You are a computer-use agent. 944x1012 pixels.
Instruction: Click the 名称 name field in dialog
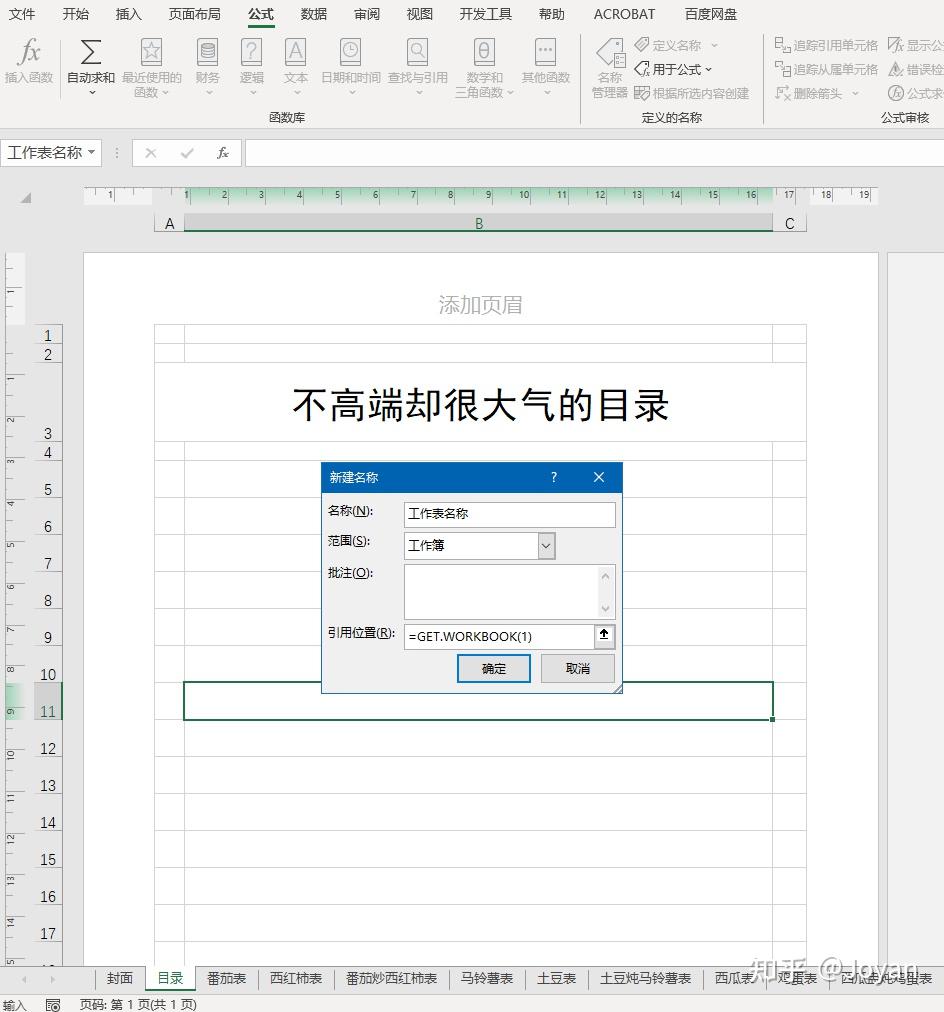tap(509, 514)
